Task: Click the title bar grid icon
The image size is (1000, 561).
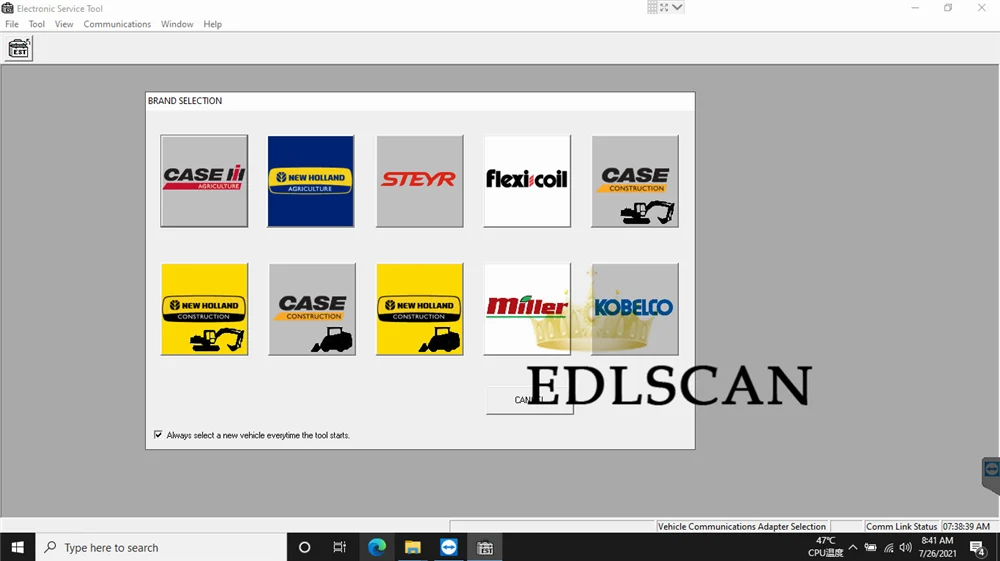Action: (652, 8)
